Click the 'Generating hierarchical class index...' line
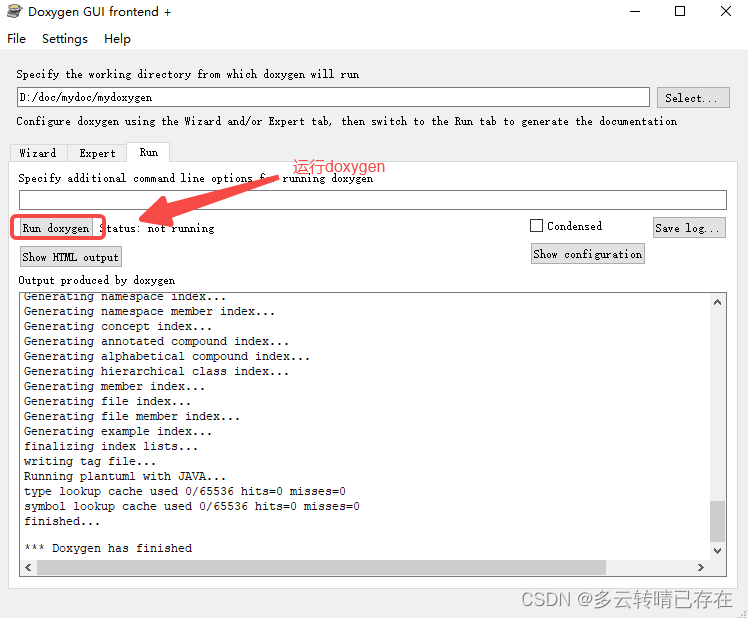 click(x=156, y=371)
